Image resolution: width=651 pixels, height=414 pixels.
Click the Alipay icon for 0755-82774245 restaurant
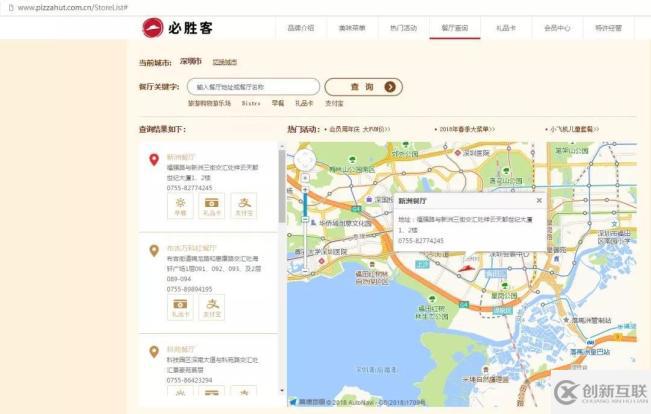[244, 206]
